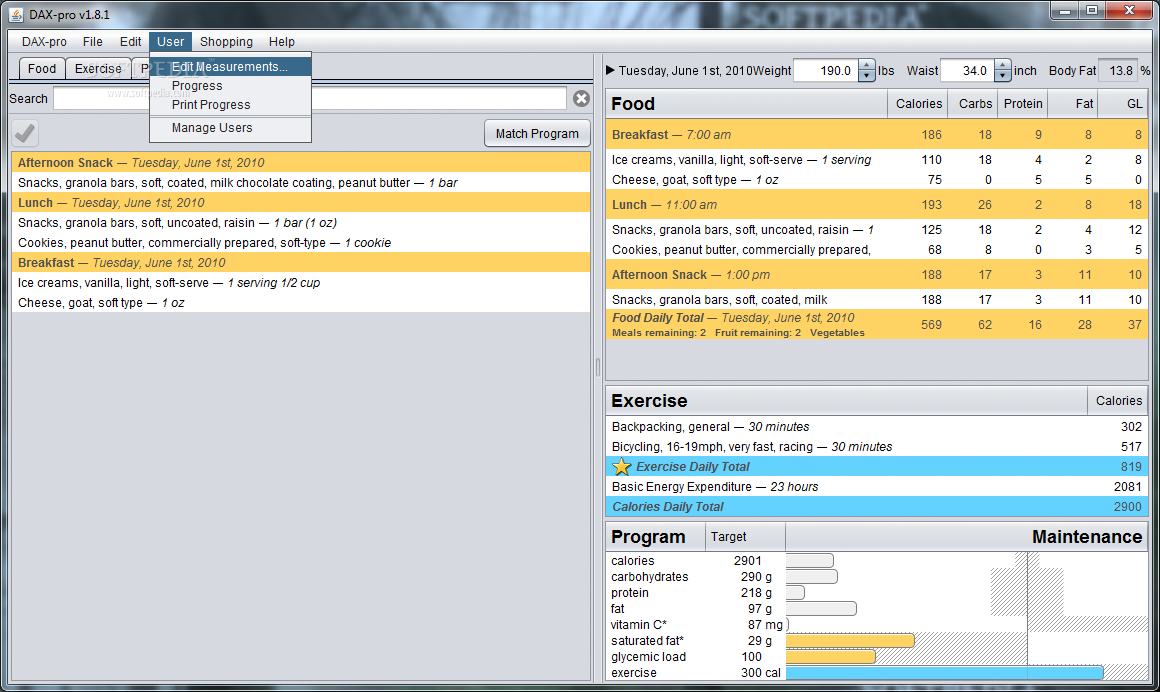Image resolution: width=1160 pixels, height=692 pixels.
Task: Open the File menu
Action: (92, 41)
